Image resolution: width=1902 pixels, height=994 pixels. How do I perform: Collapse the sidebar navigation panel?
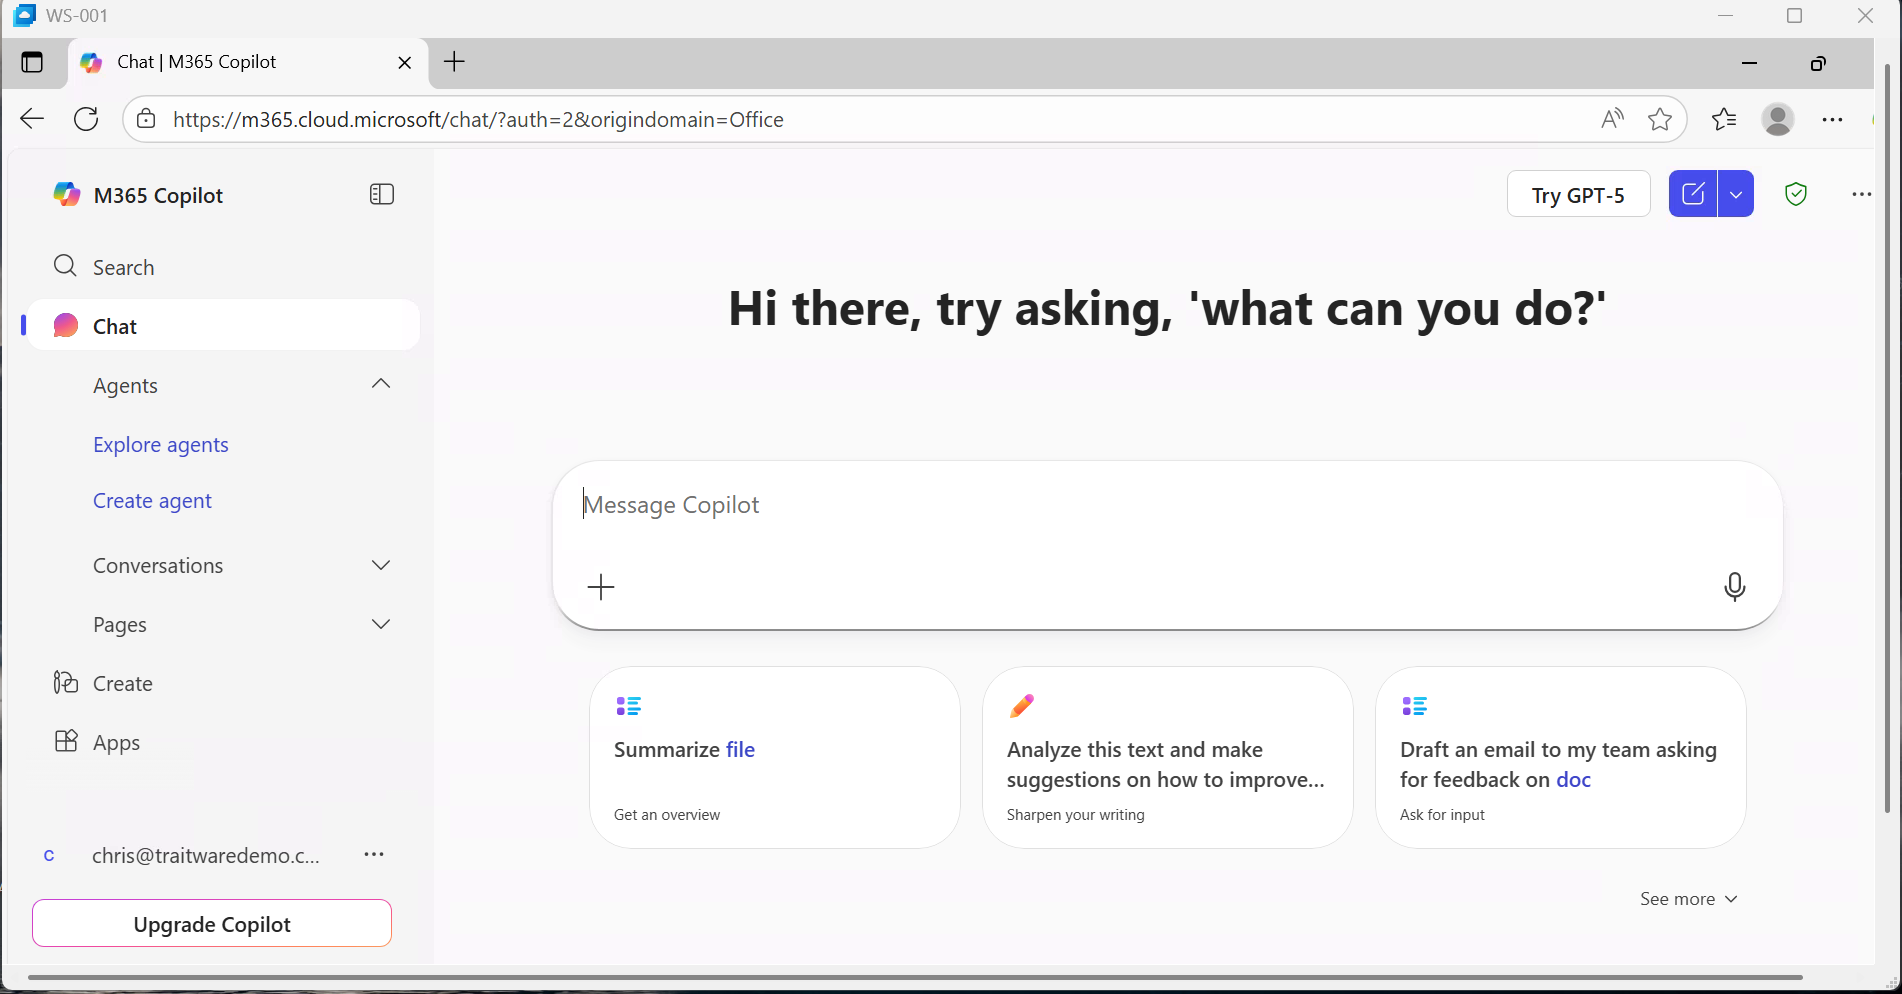point(382,195)
